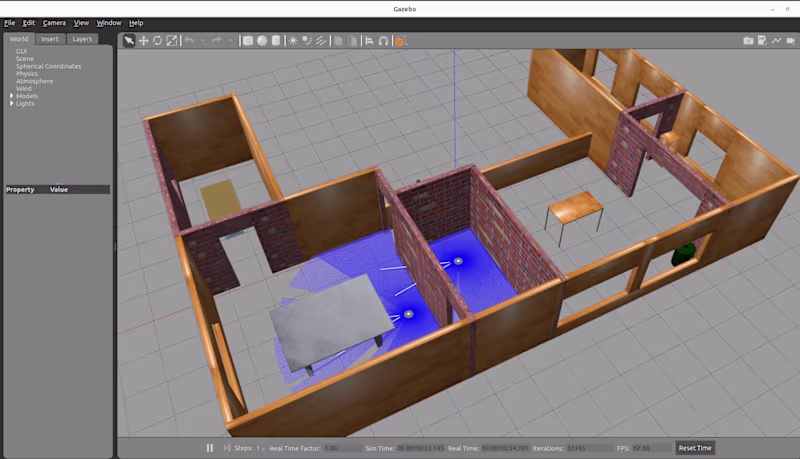
Task: Click the Real Time Factor field
Action: click(343, 448)
